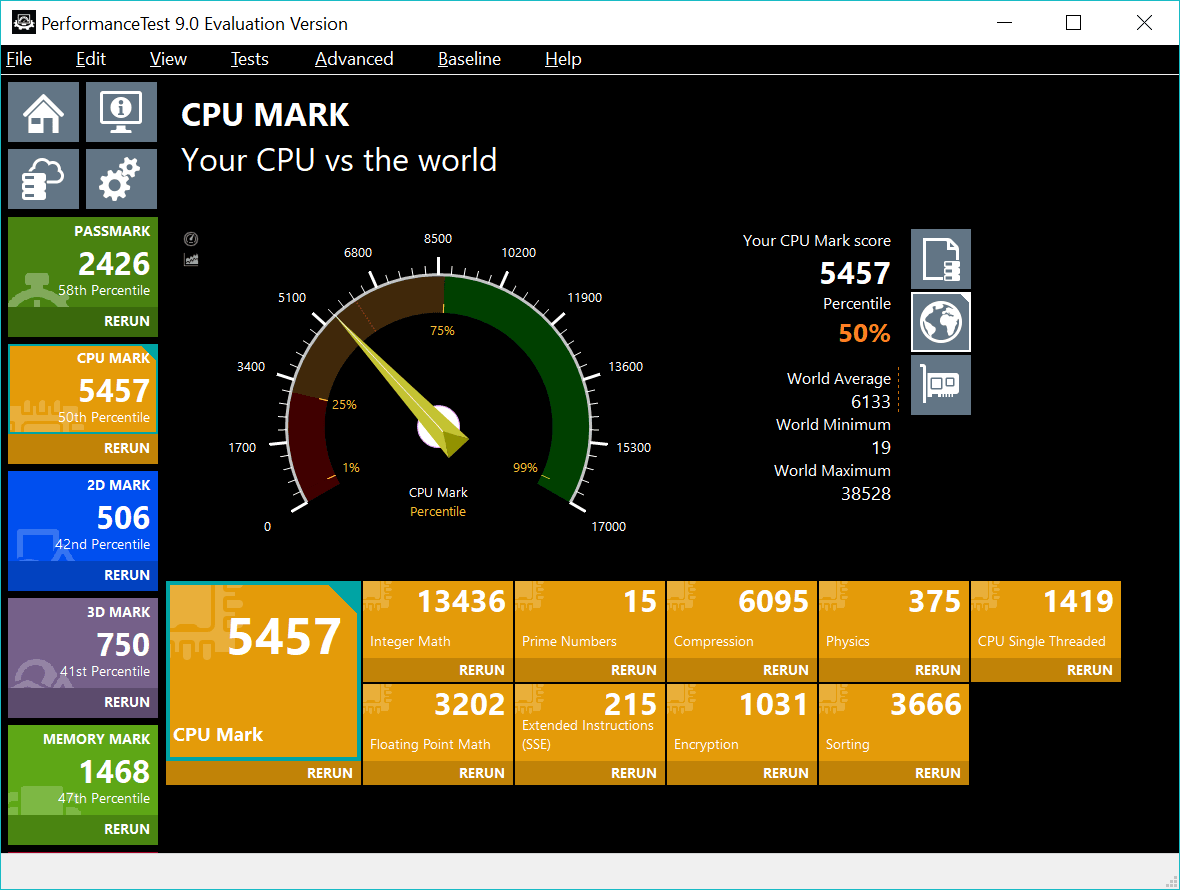
Task: Open the File menu
Action: click(19, 59)
